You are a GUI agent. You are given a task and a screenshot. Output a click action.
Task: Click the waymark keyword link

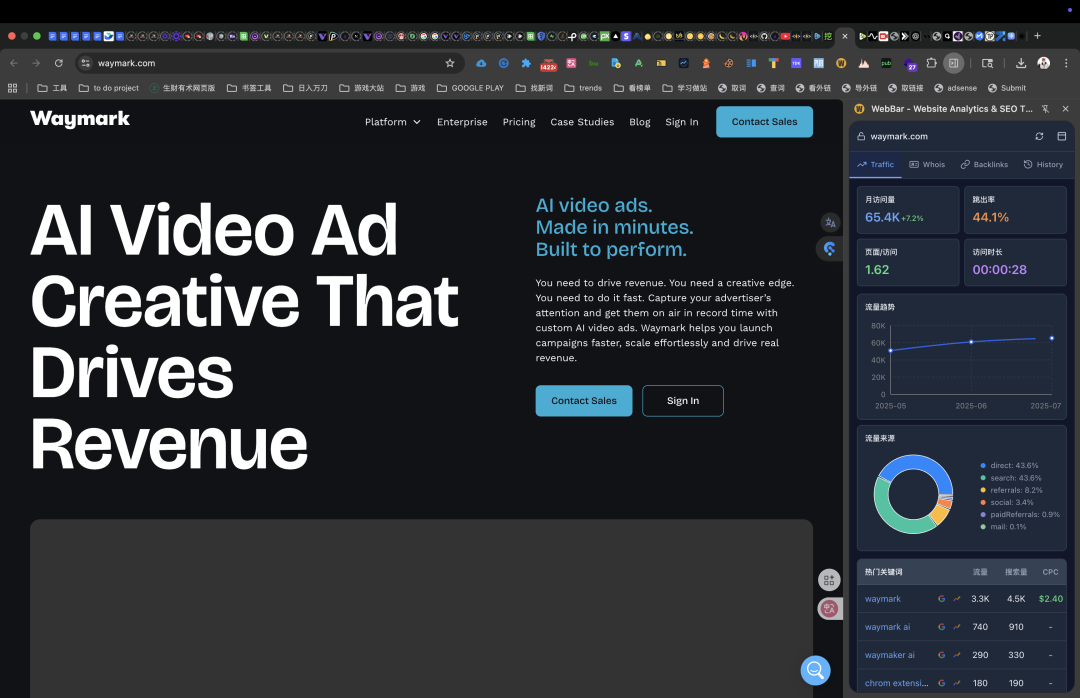tap(883, 599)
